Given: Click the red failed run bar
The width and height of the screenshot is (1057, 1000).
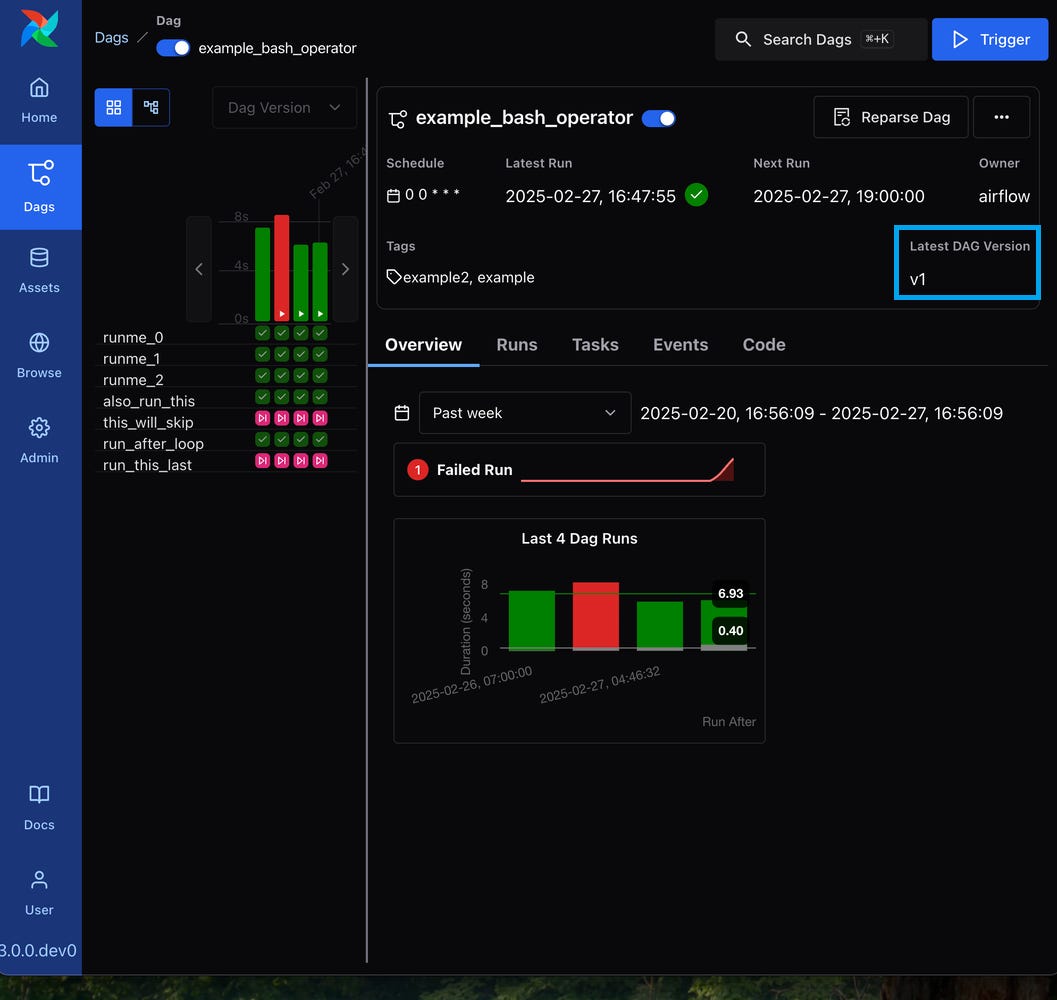Looking at the screenshot, I should coord(594,615).
